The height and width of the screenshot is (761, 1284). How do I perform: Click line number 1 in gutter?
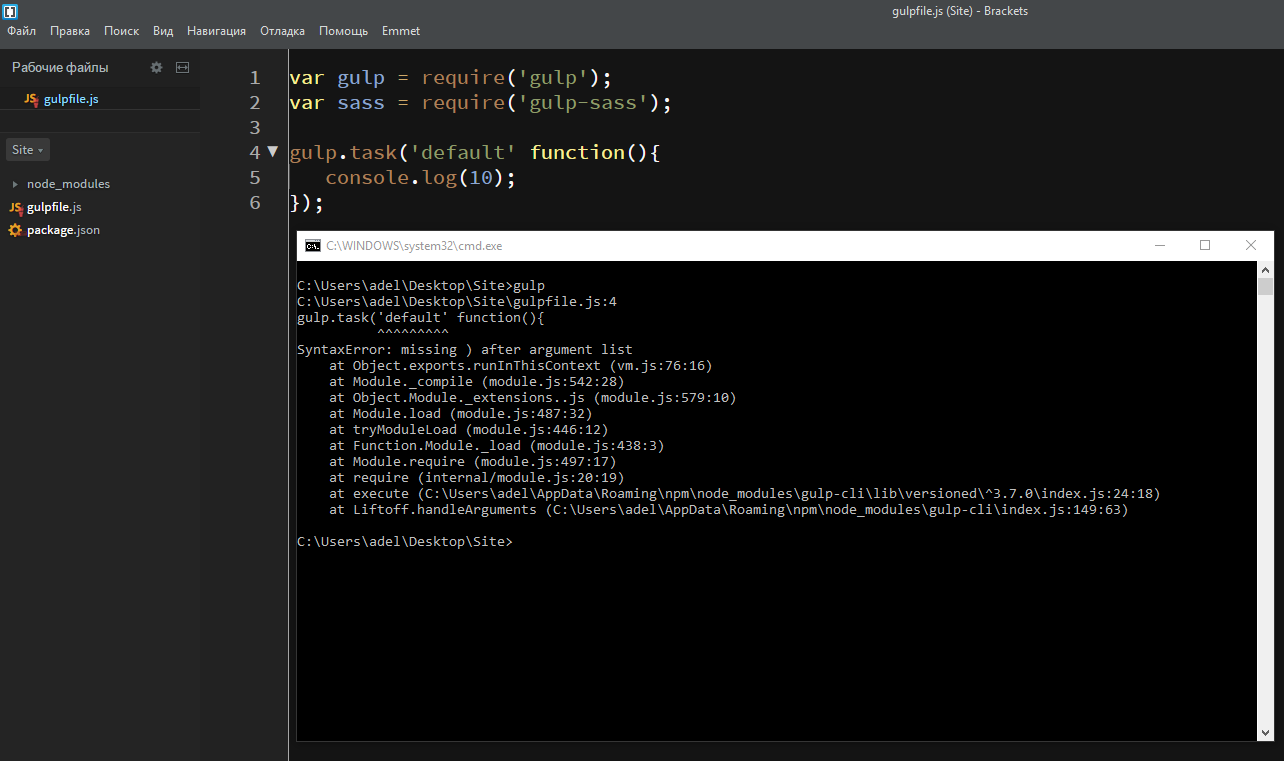255,78
